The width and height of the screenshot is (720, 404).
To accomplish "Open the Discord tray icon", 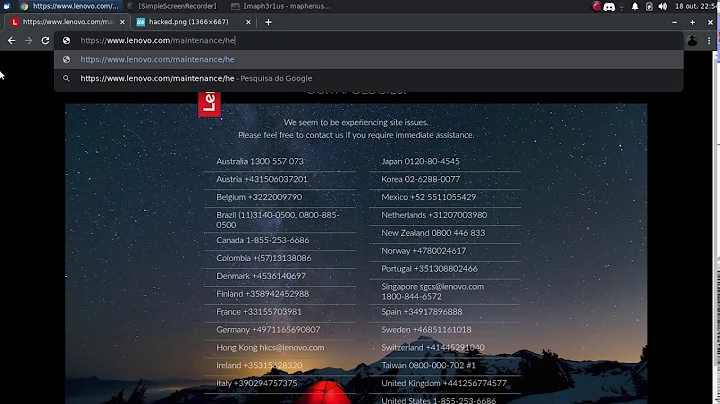I will coord(609,6).
